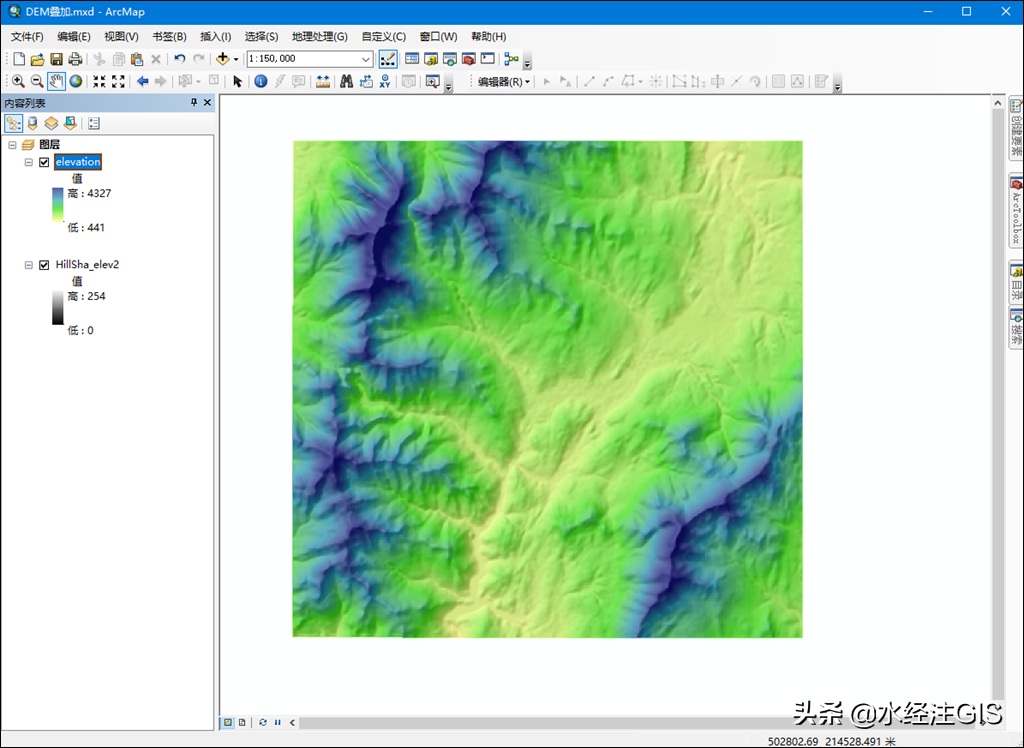Open the 地理处理(G) menu
Image resolution: width=1024 pixels, height=748 pixels.
coord(319,37)
